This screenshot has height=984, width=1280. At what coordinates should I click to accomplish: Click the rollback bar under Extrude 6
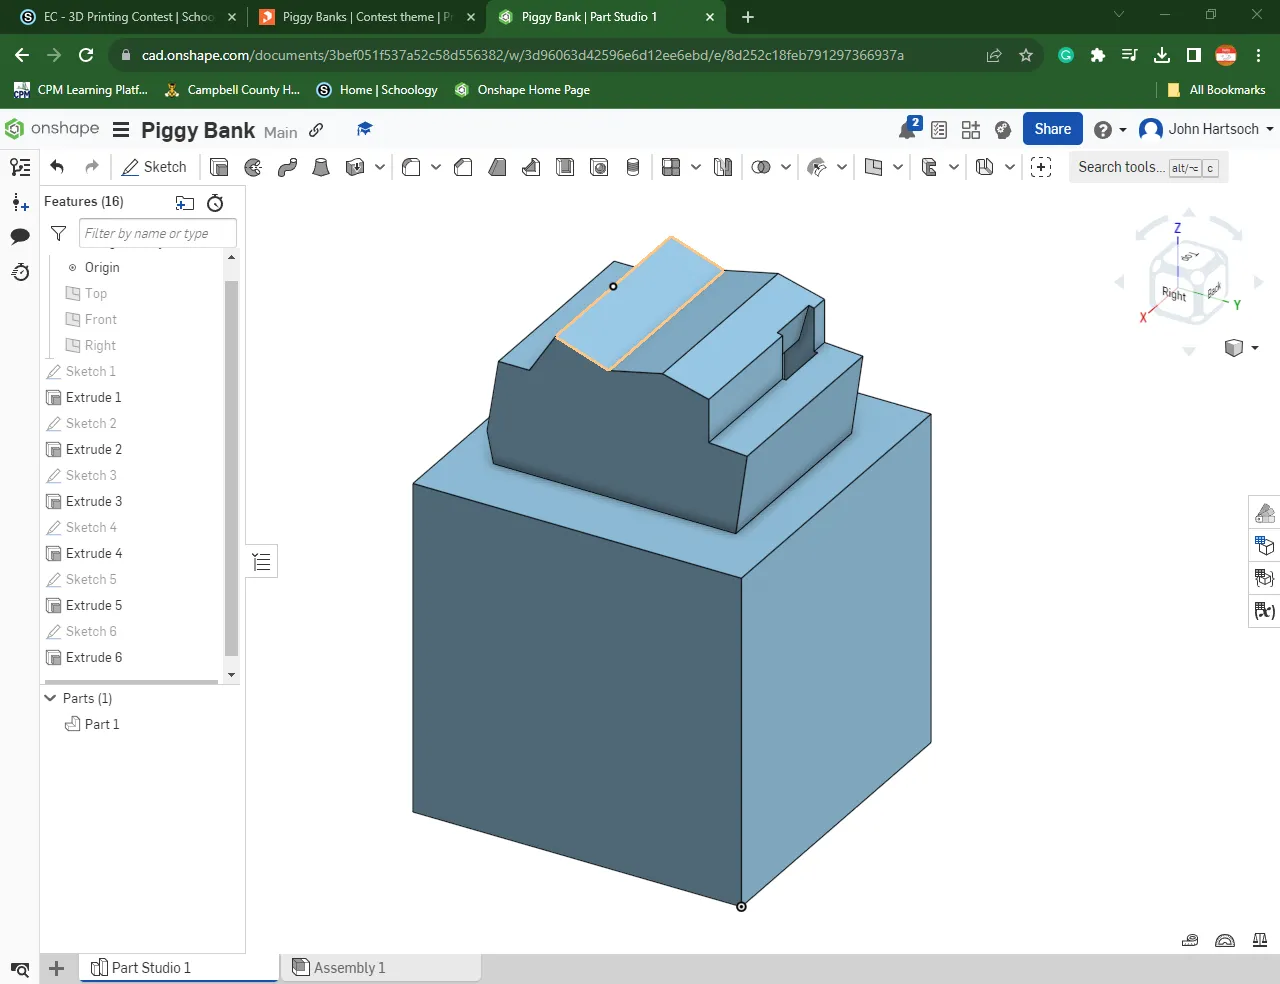pos(130,682)
